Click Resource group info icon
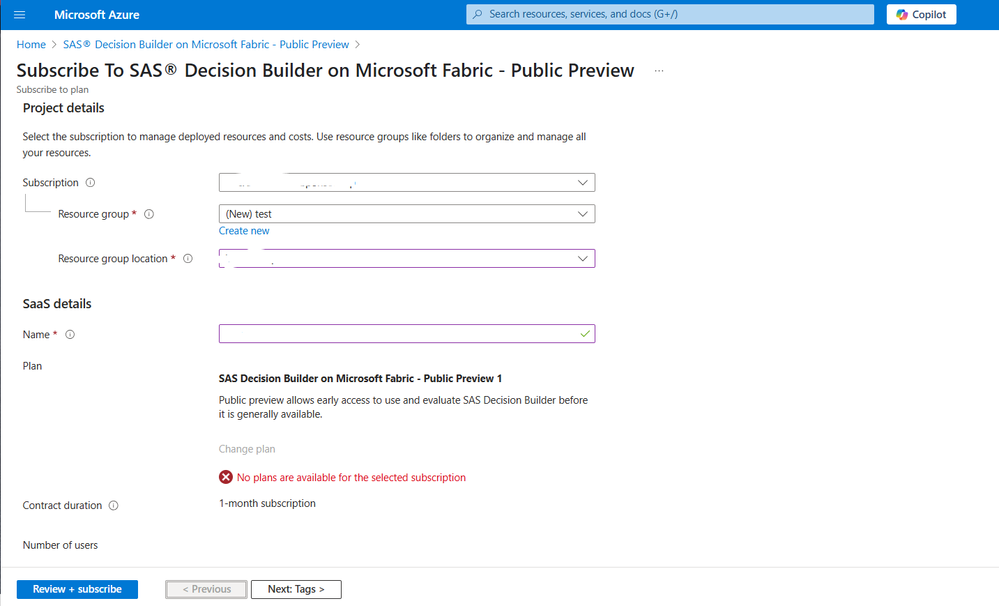 coord(150,214)
